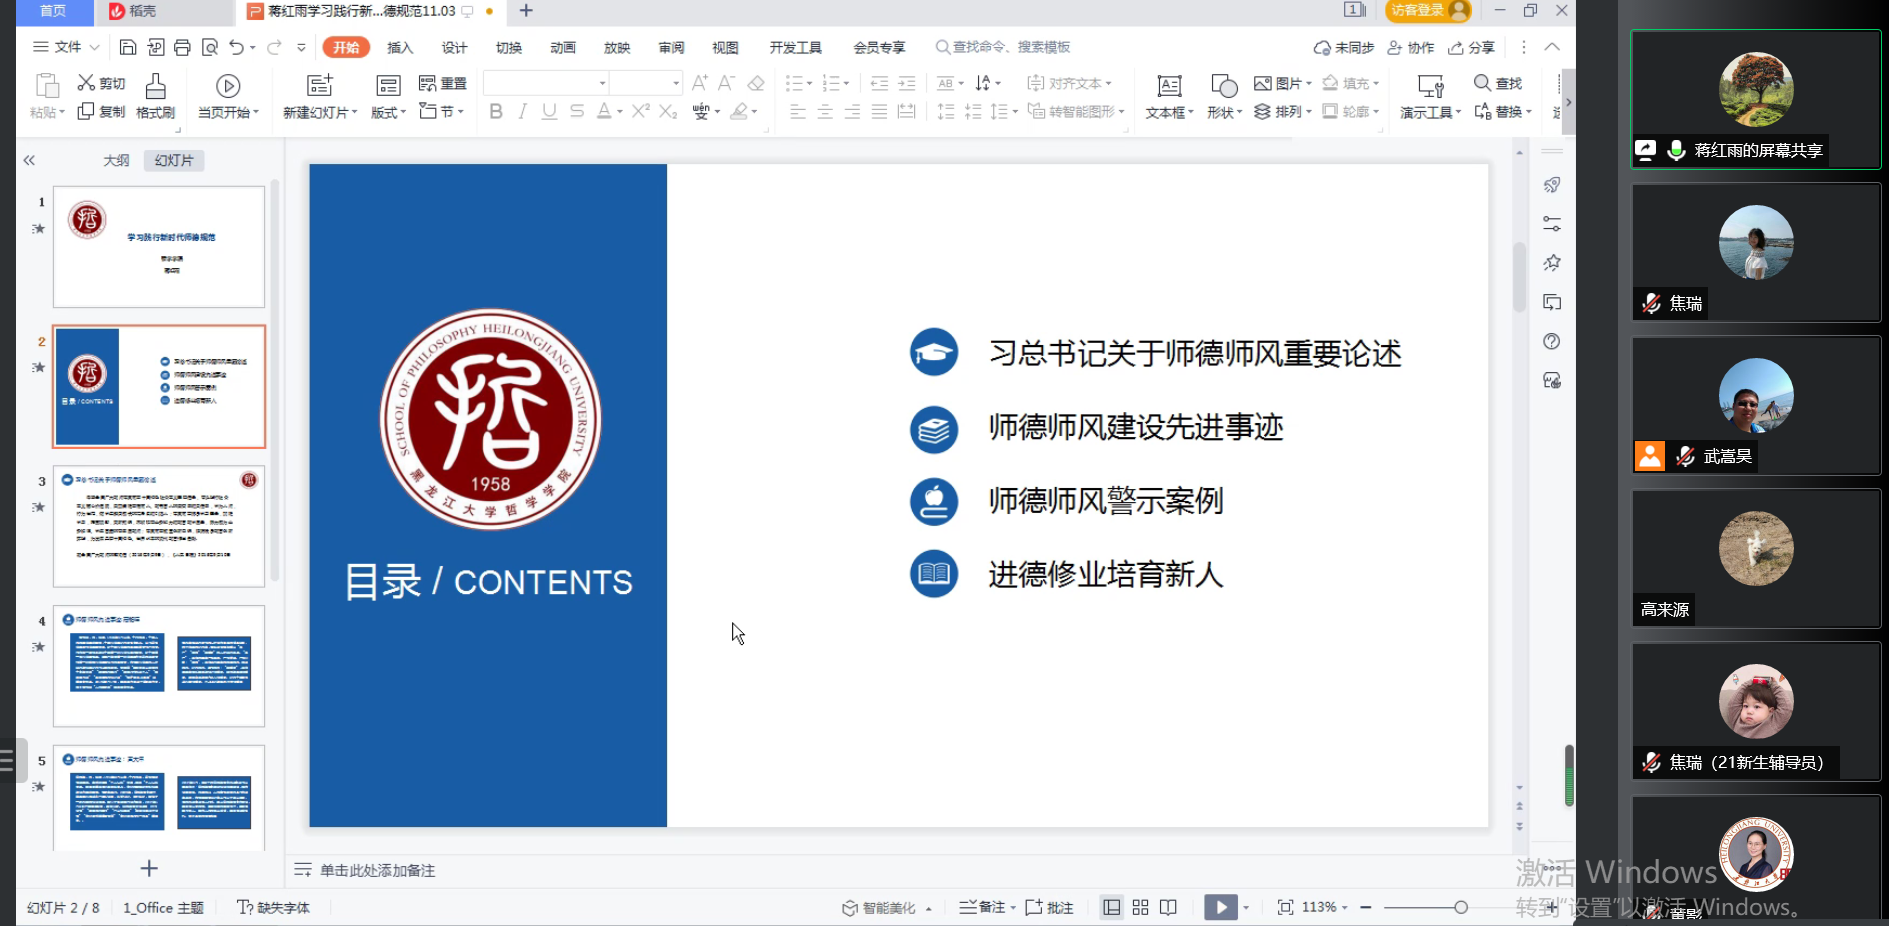
Task: Insert a text box (文本框)
Action: click(x=1168, y=87)
